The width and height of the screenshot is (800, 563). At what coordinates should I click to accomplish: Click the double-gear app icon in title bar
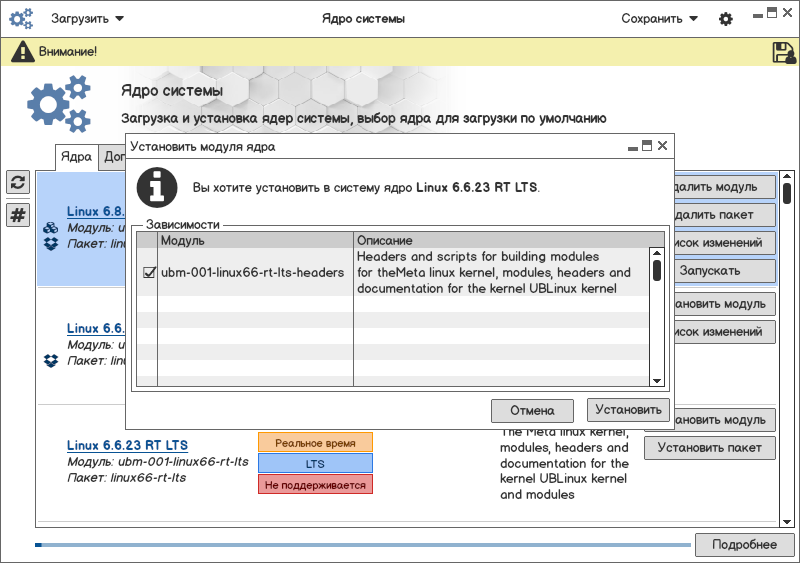(x=21, y=19)
